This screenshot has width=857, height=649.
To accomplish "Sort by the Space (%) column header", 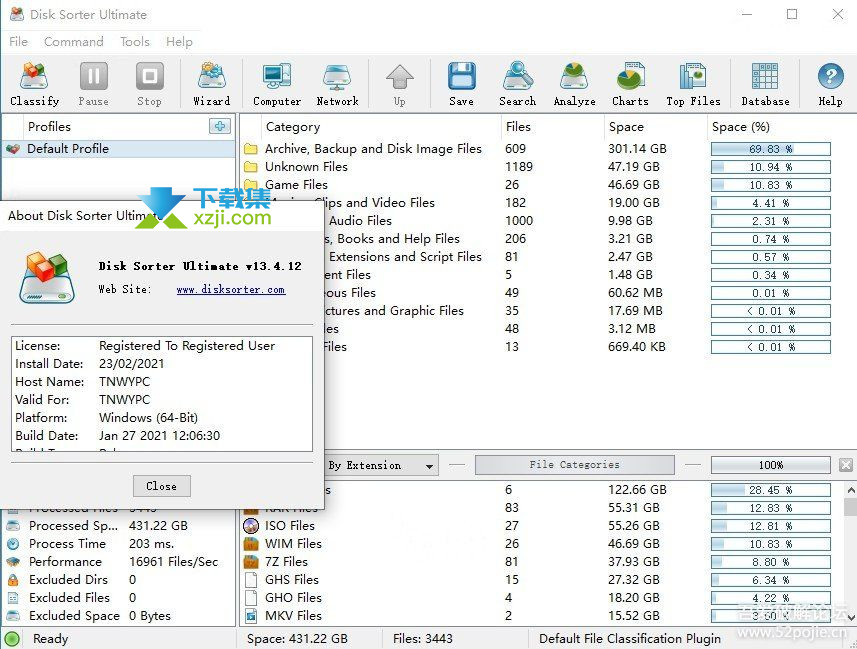I will pos(741,127).
